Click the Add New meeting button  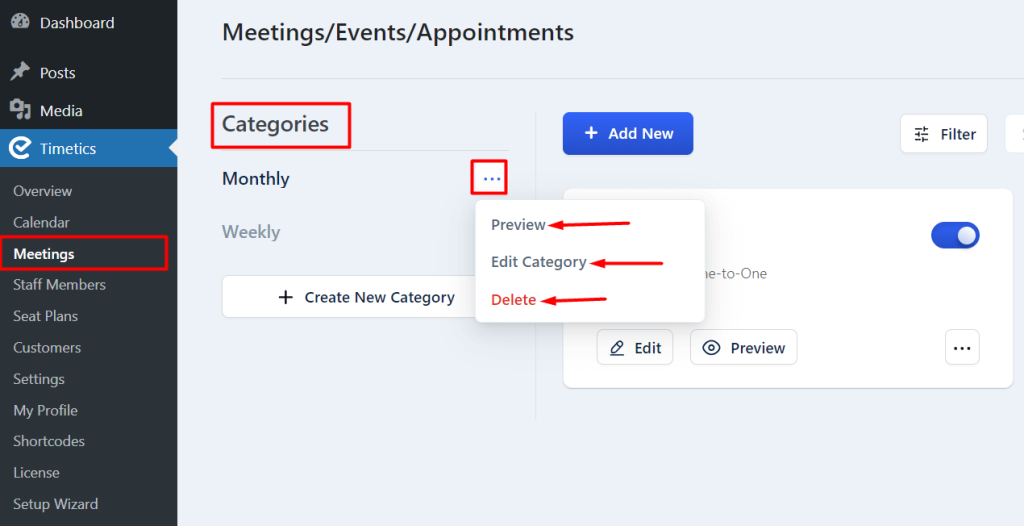pyautogui.click(x=628, y=133)
